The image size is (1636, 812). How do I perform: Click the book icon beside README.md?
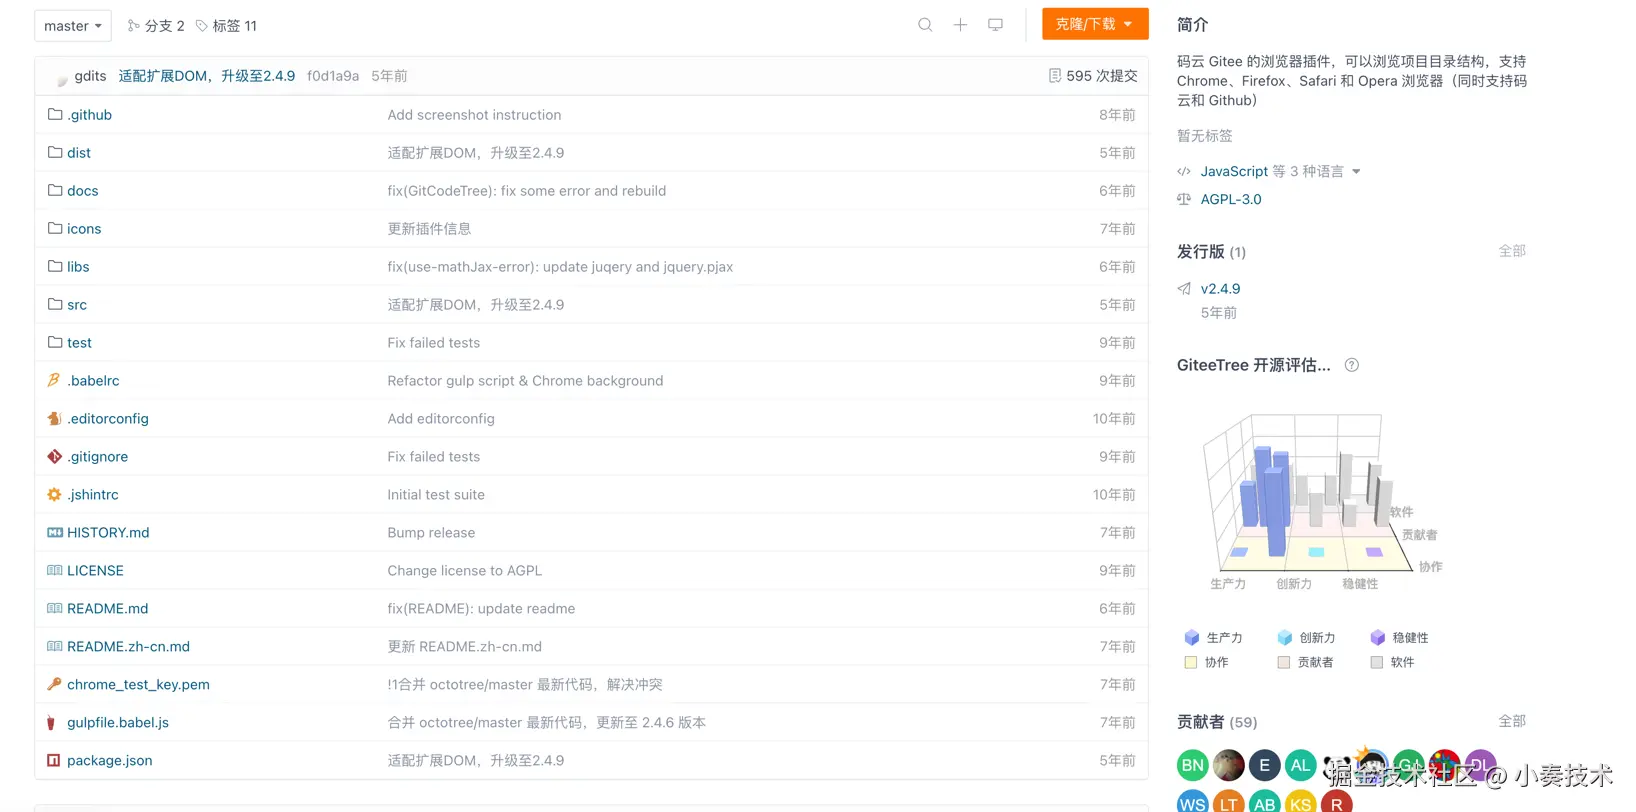(x=55, y=608)
